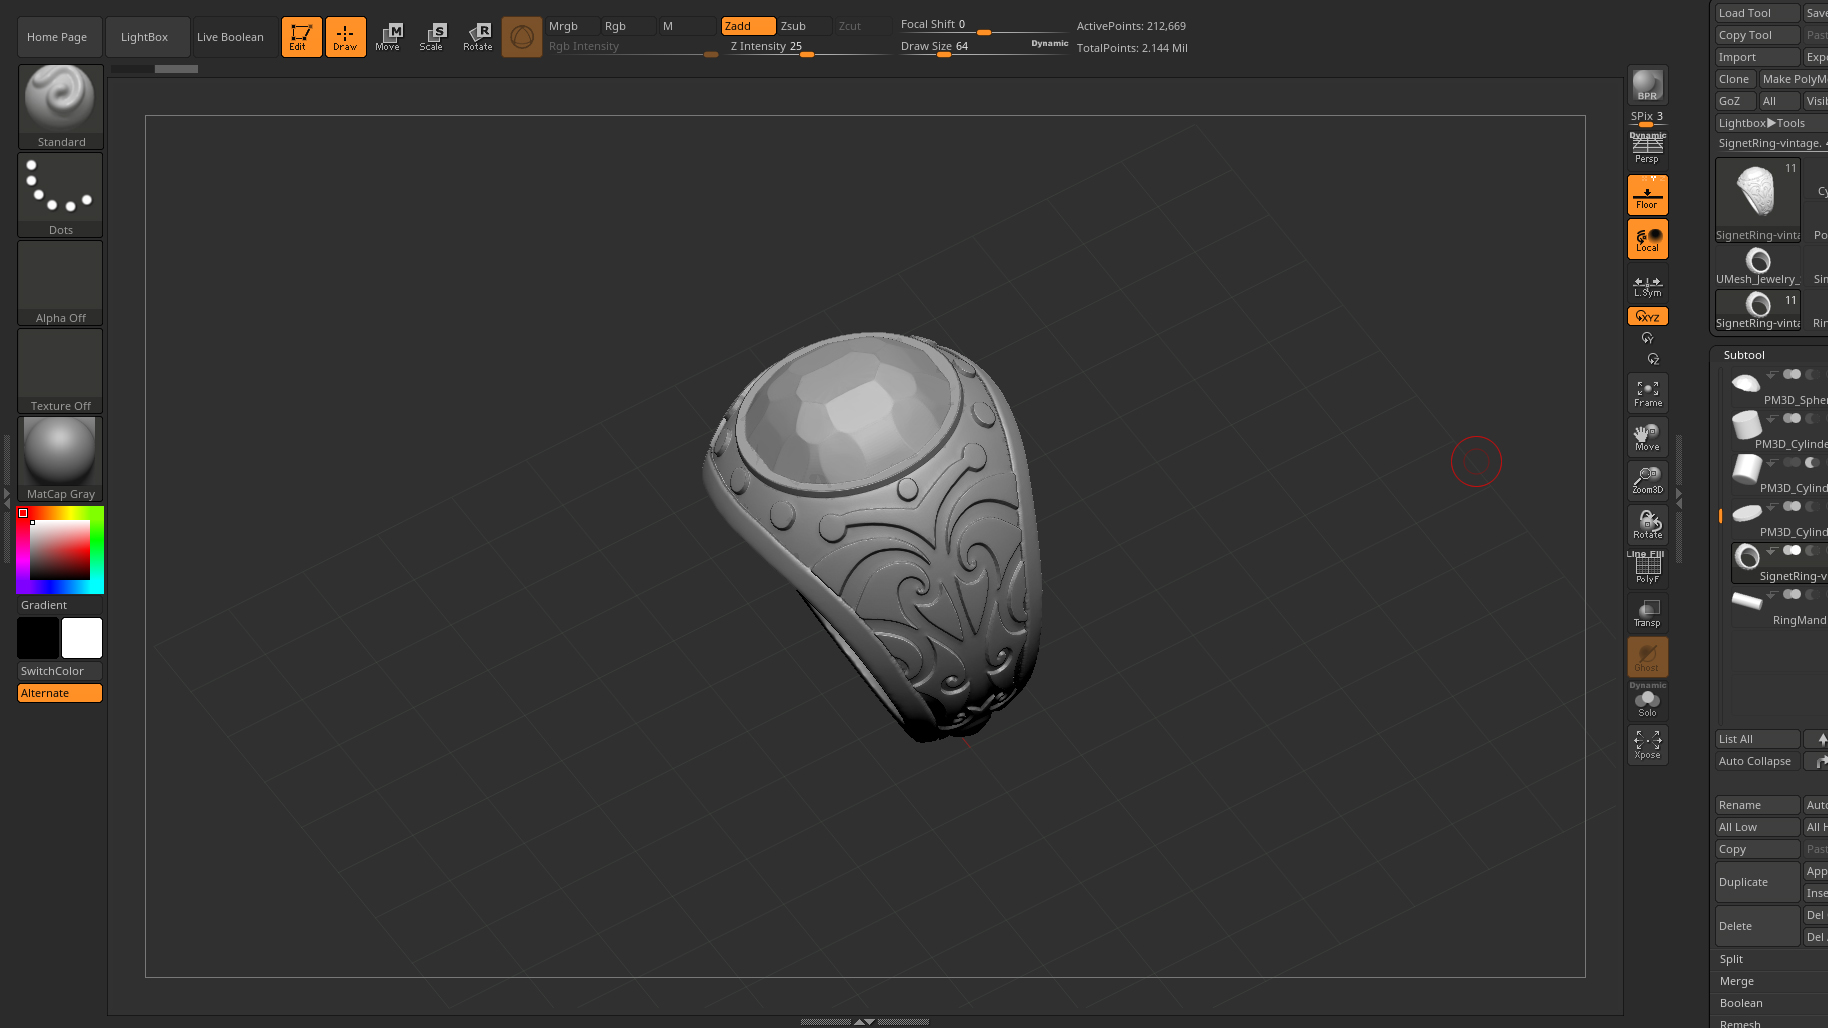
Task: Toggle Rgb draw mode
Action: [x=628, y=26]
